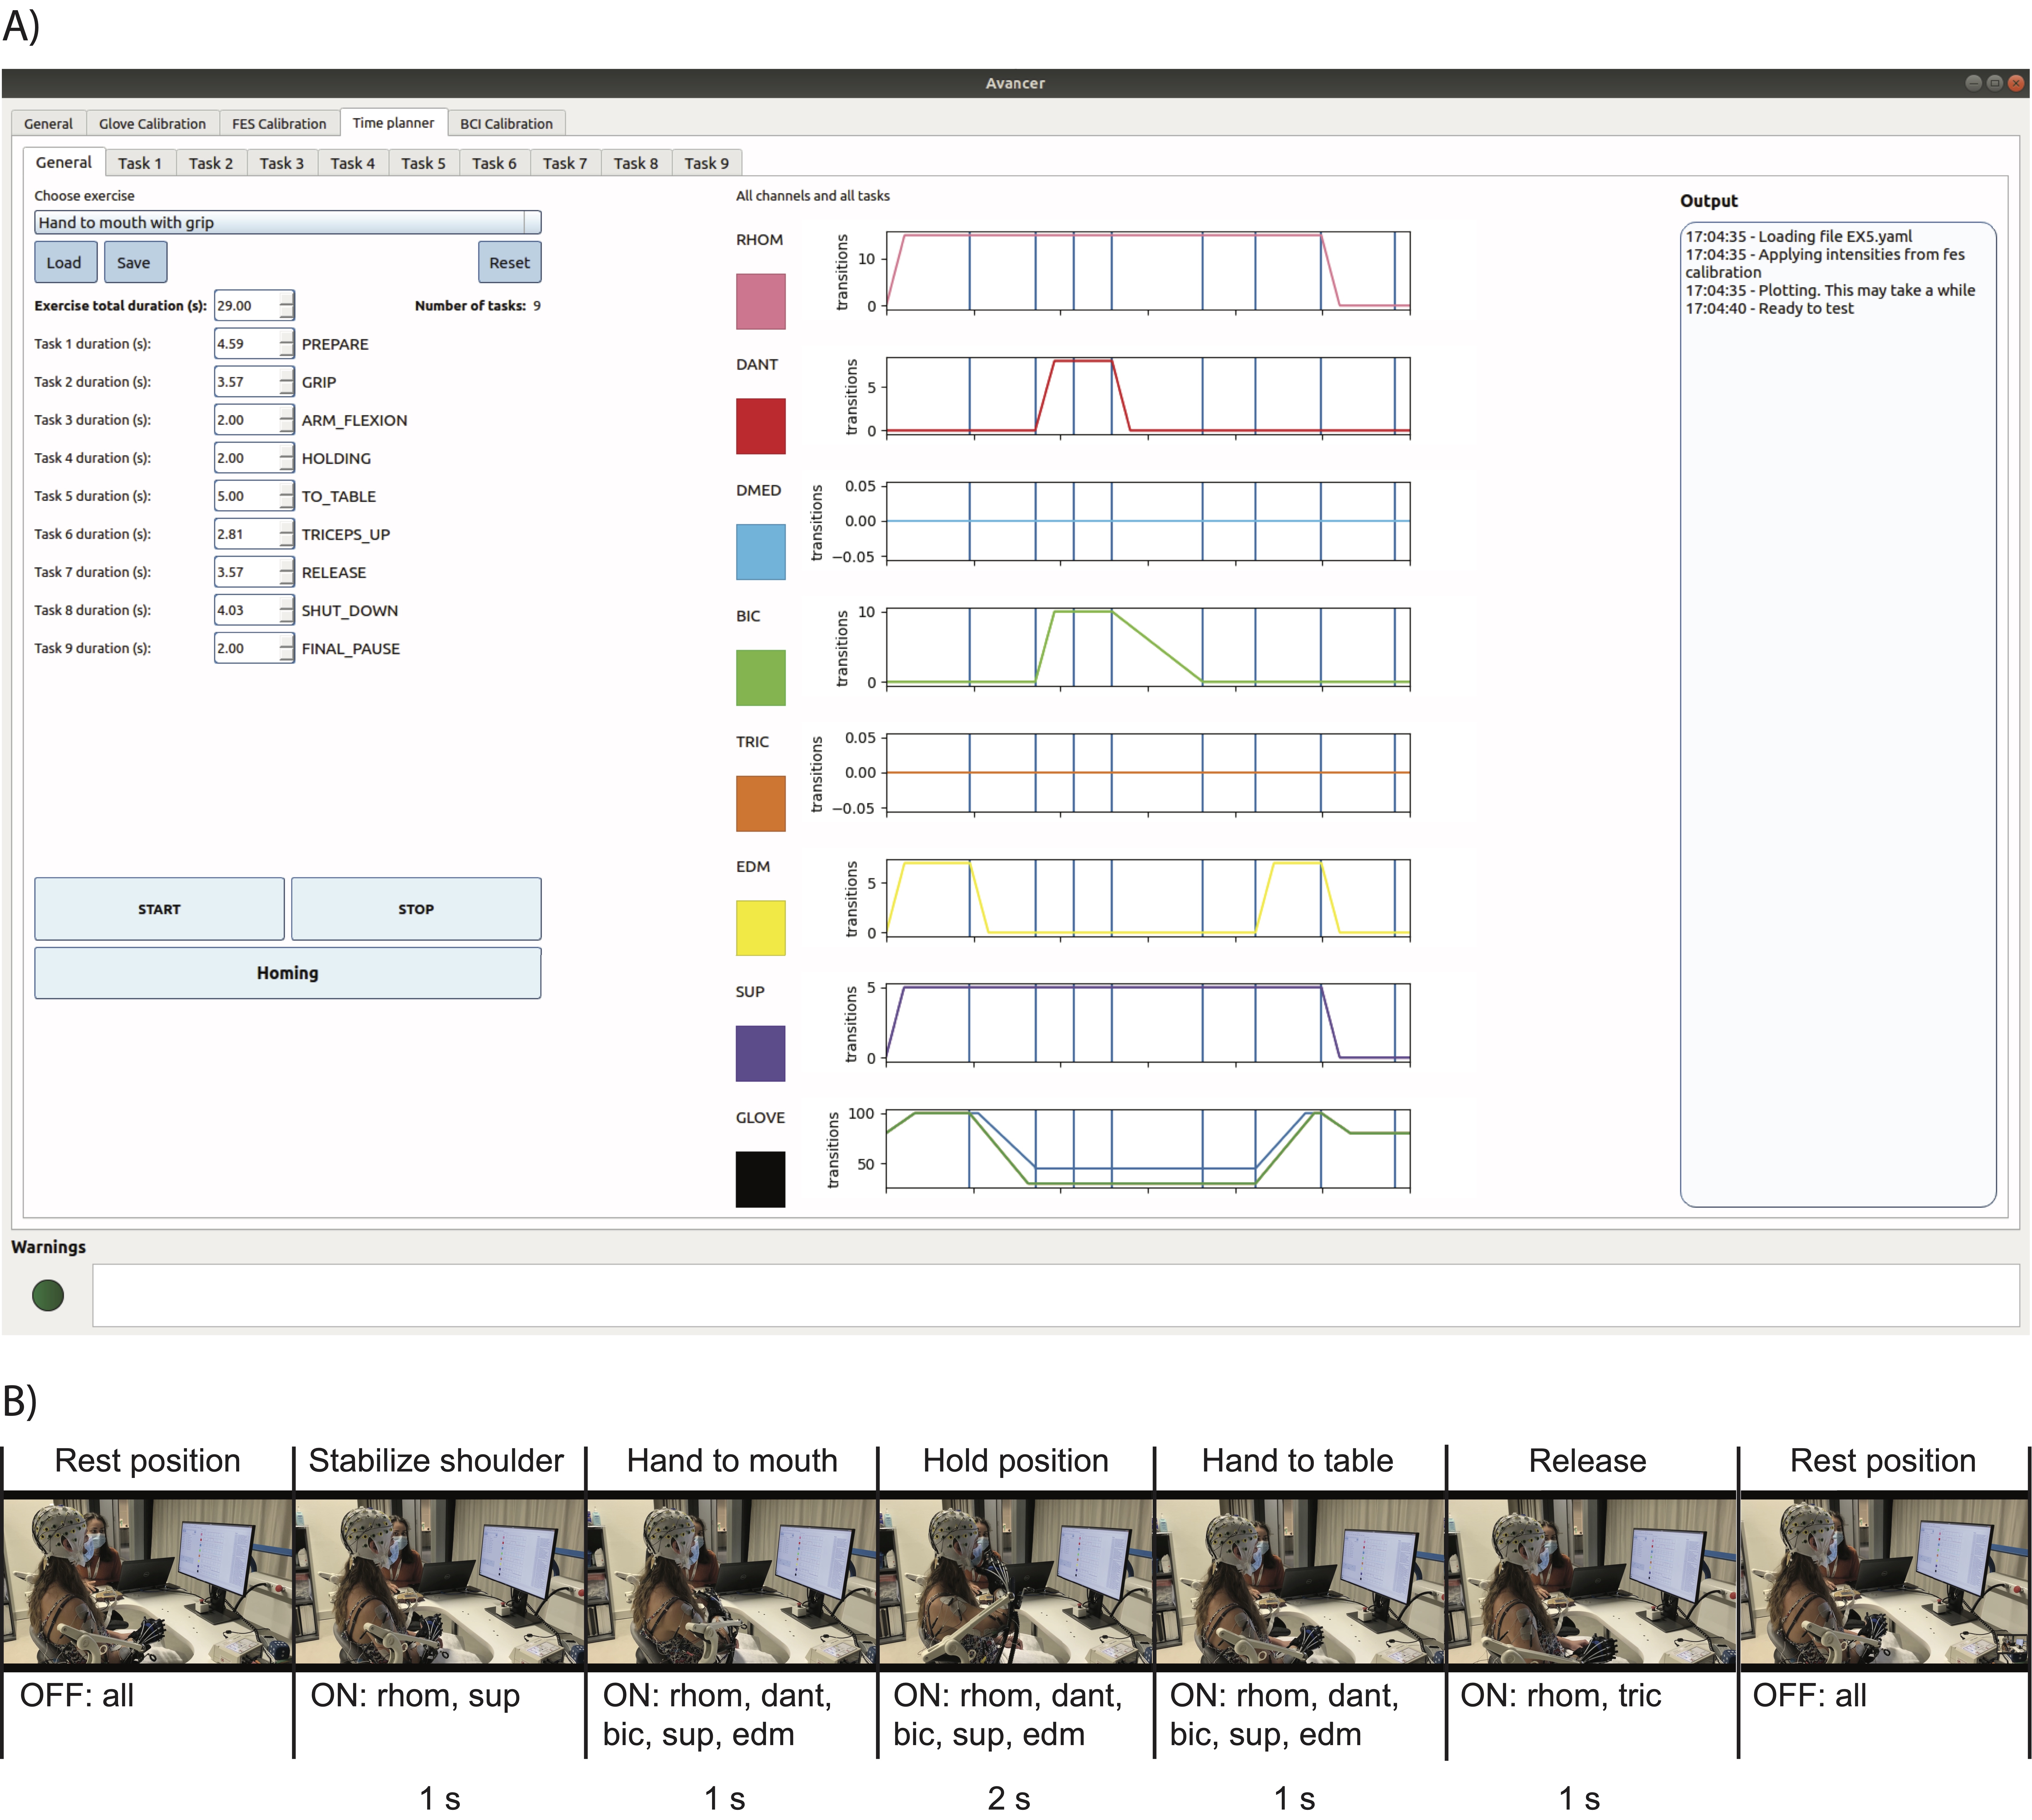Image resolution: width=2032 pixels, height=1820 pixels.
Task: Click the purple SUP channel color swatch
Action: click(761, 1053)
